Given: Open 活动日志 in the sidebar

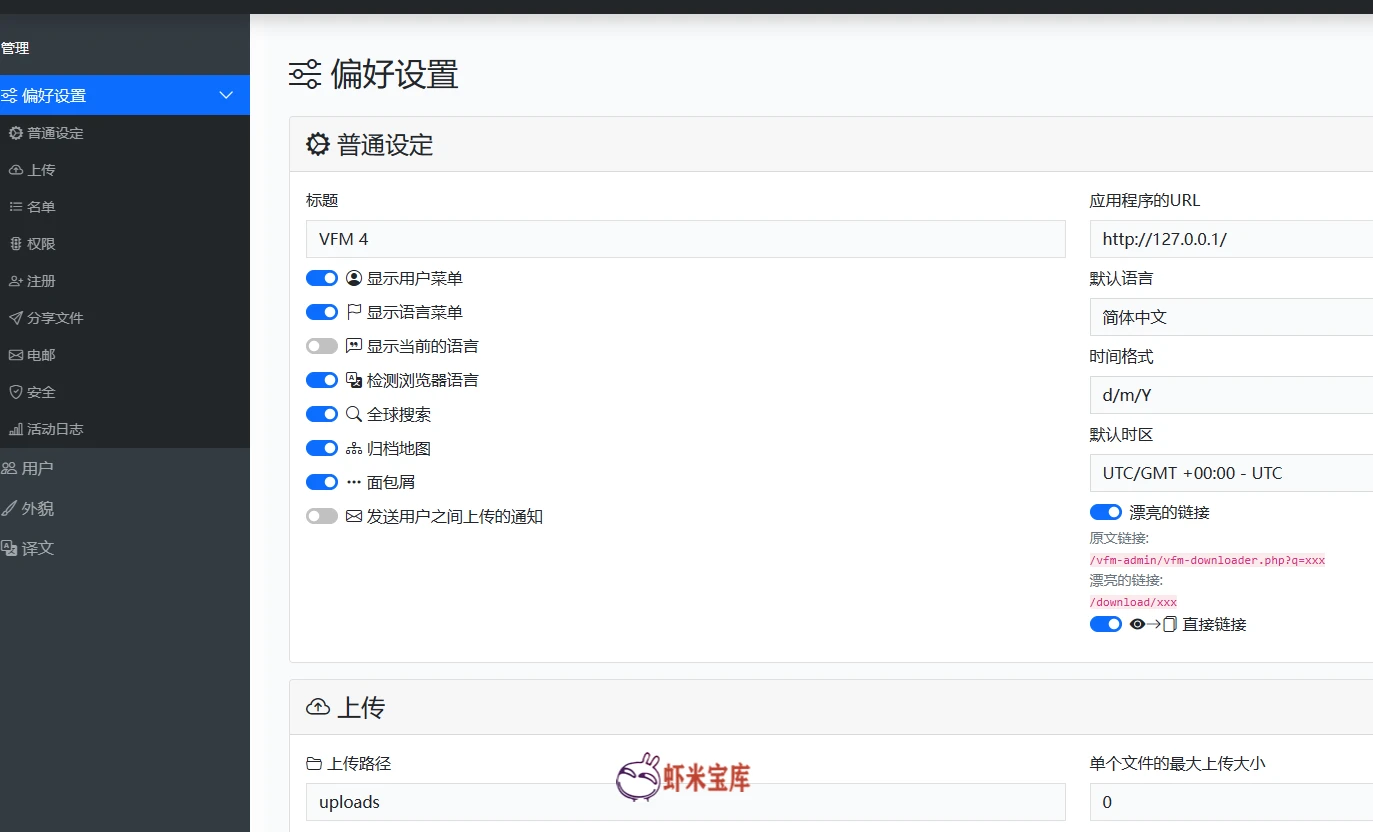Looking at the screenshot, I should (x=125, y=429).
